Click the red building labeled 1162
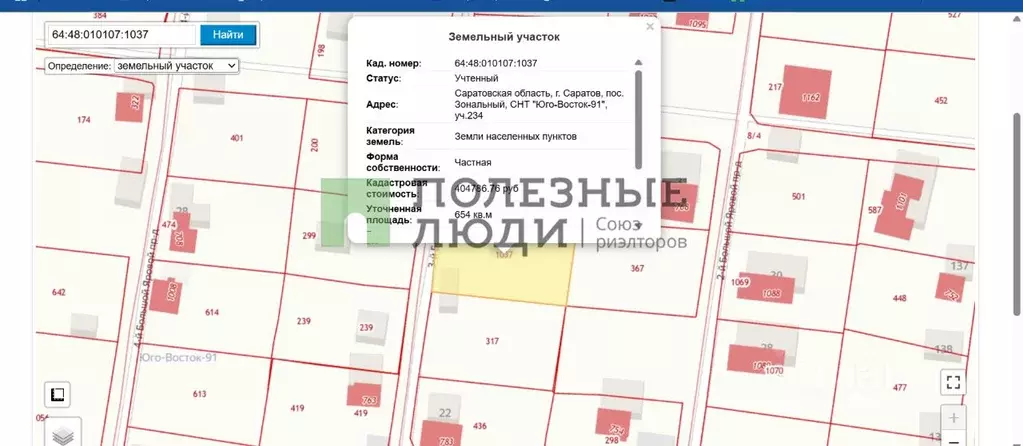The image size is (1023, 446). [x=806, y=91]
